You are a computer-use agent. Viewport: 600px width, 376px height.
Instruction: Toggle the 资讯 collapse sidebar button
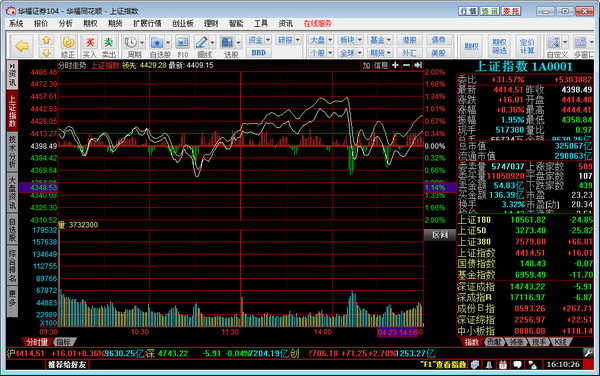(12, 75)
